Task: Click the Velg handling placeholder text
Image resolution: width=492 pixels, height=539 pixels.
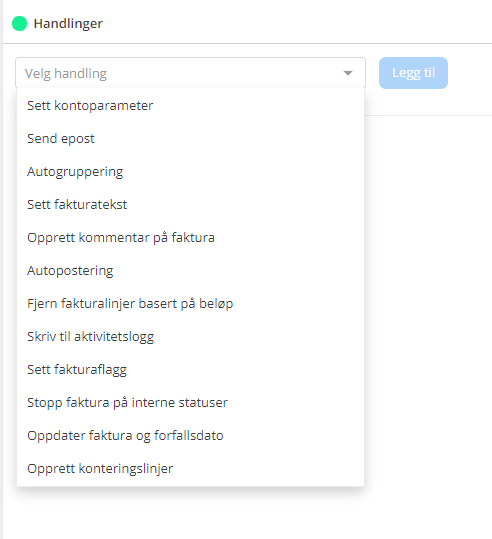Action: pyautogui.click(x=66, y=74)
